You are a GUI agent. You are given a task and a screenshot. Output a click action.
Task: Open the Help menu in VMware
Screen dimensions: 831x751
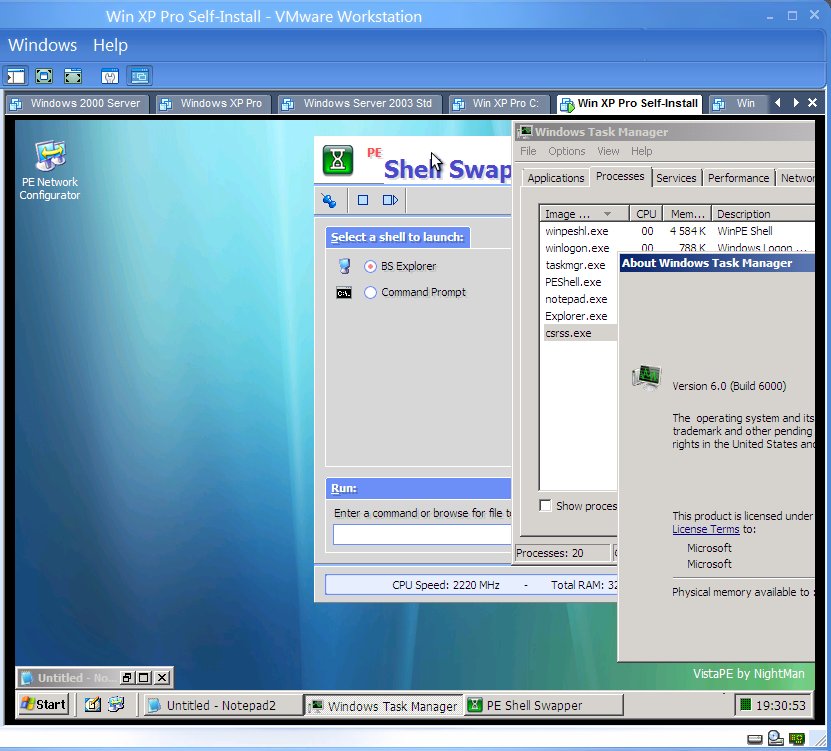point(110,45)
